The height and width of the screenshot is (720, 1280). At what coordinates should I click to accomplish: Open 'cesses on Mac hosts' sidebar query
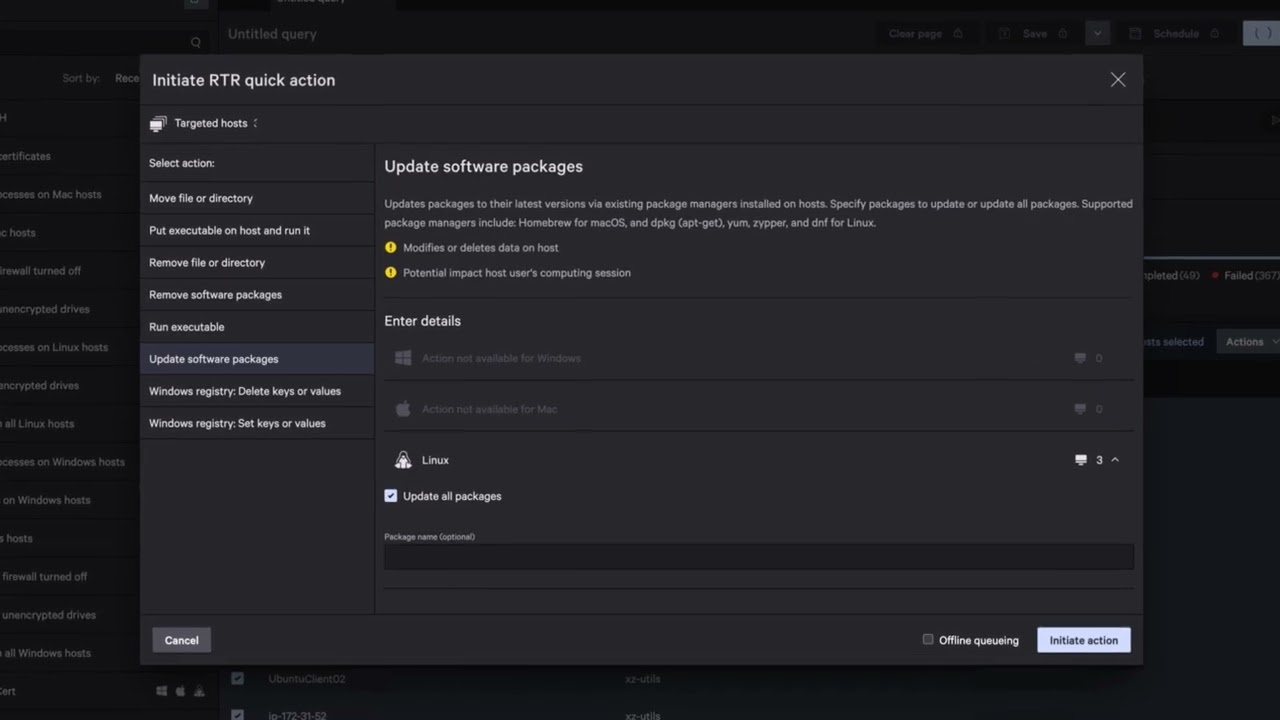point(50,195)
